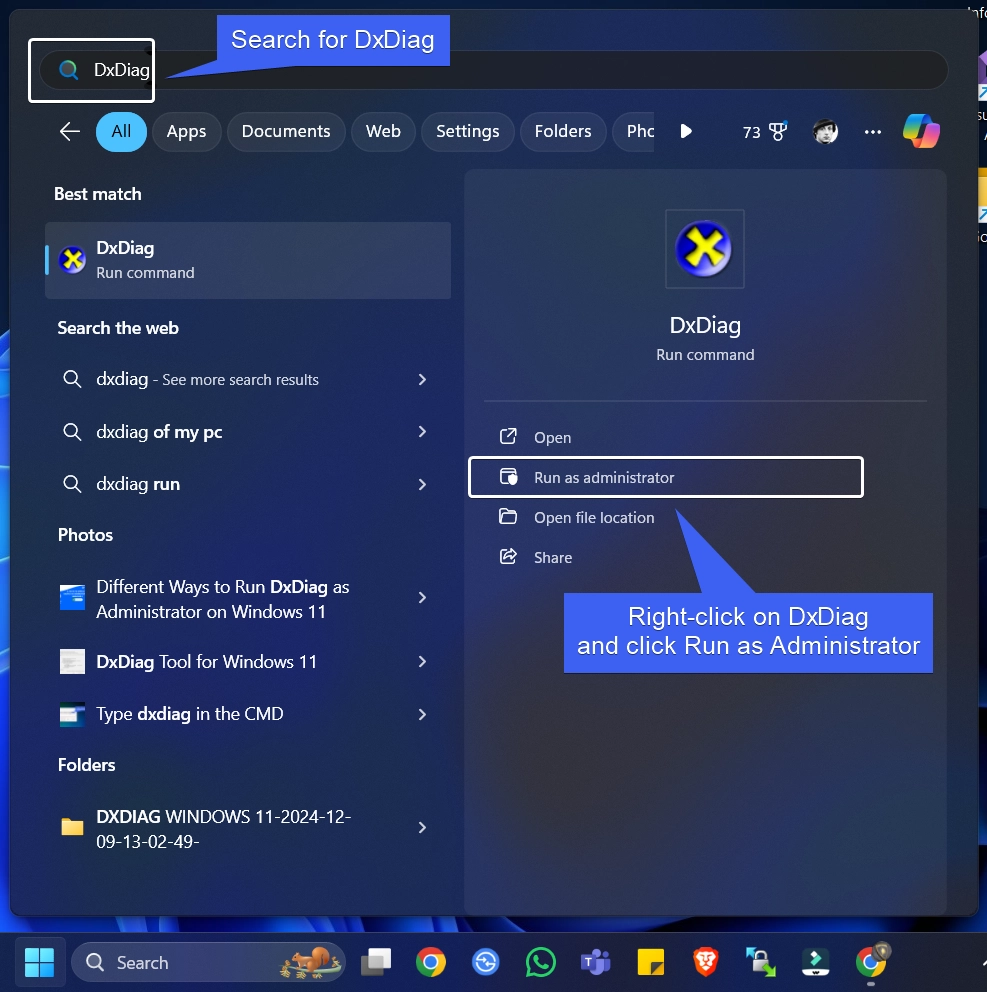The width and height of the screenshot is (987, 992).
Task: Expand 'dxdiag of my pc' chevron
Action: (x=422, y=431)
